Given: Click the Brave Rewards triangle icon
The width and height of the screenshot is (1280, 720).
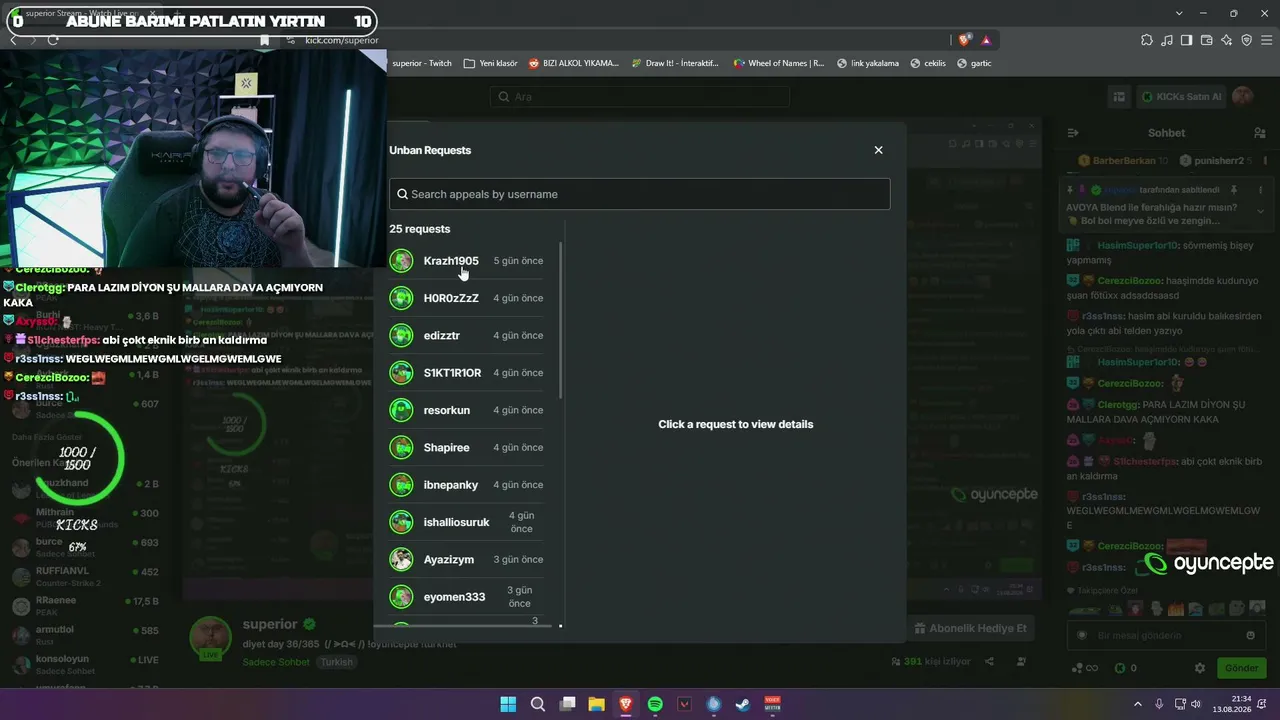Looking at the screenshot, I should click(986, 40).
